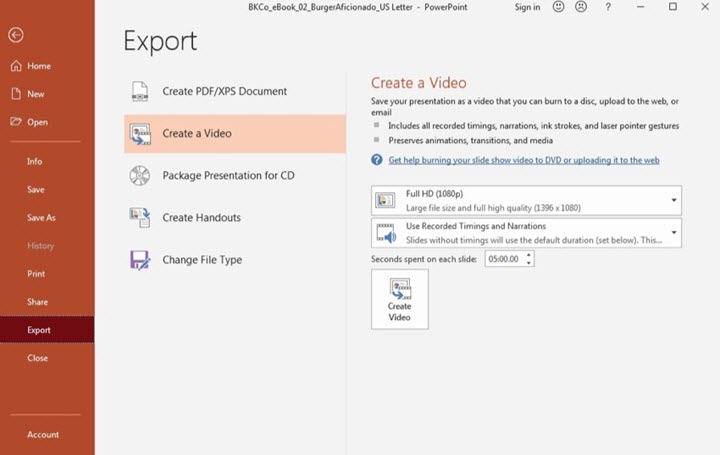Send a smile feedback icon
Image resolution: width=720 pixels, height=455 pixels.
click(558, 7)
